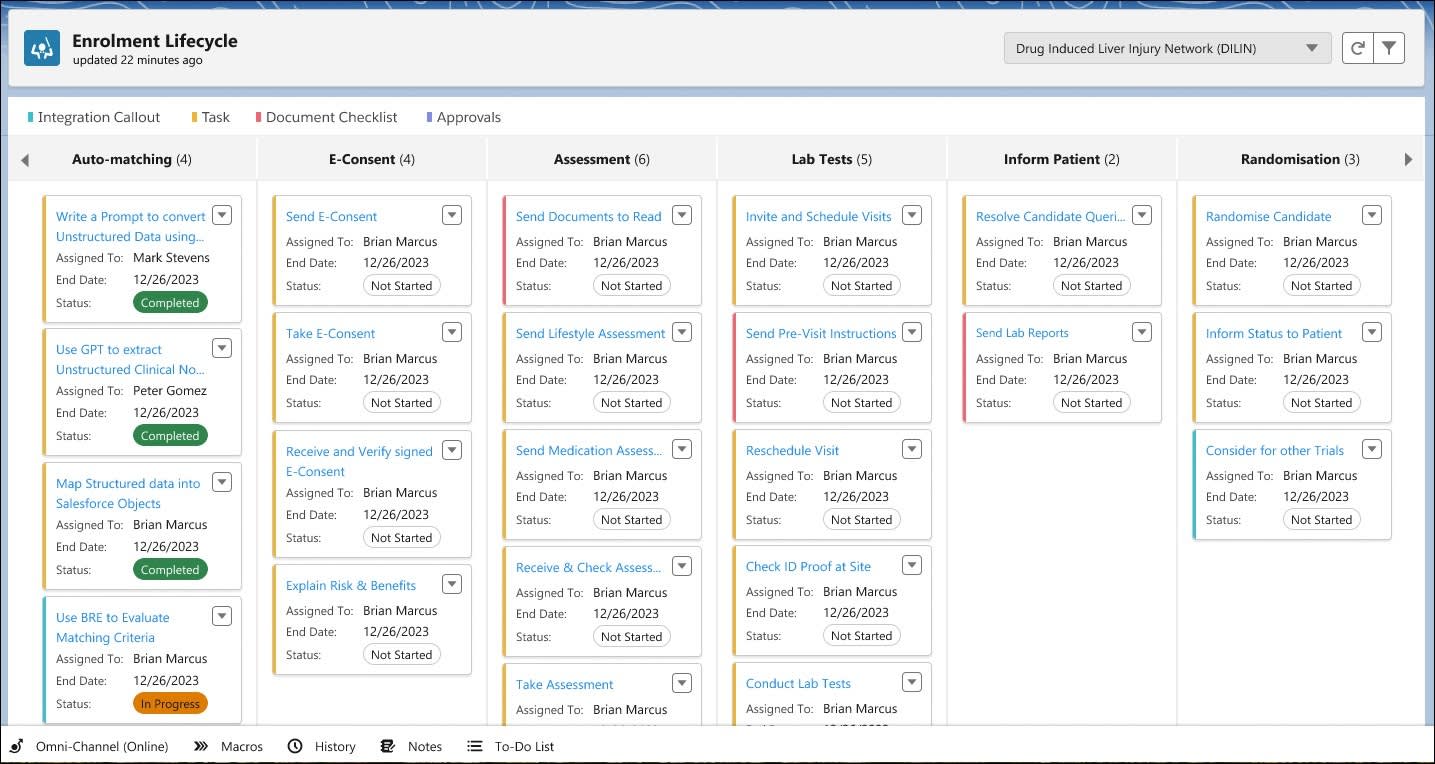Open Notes from the utility bar icon

[386, 746]
